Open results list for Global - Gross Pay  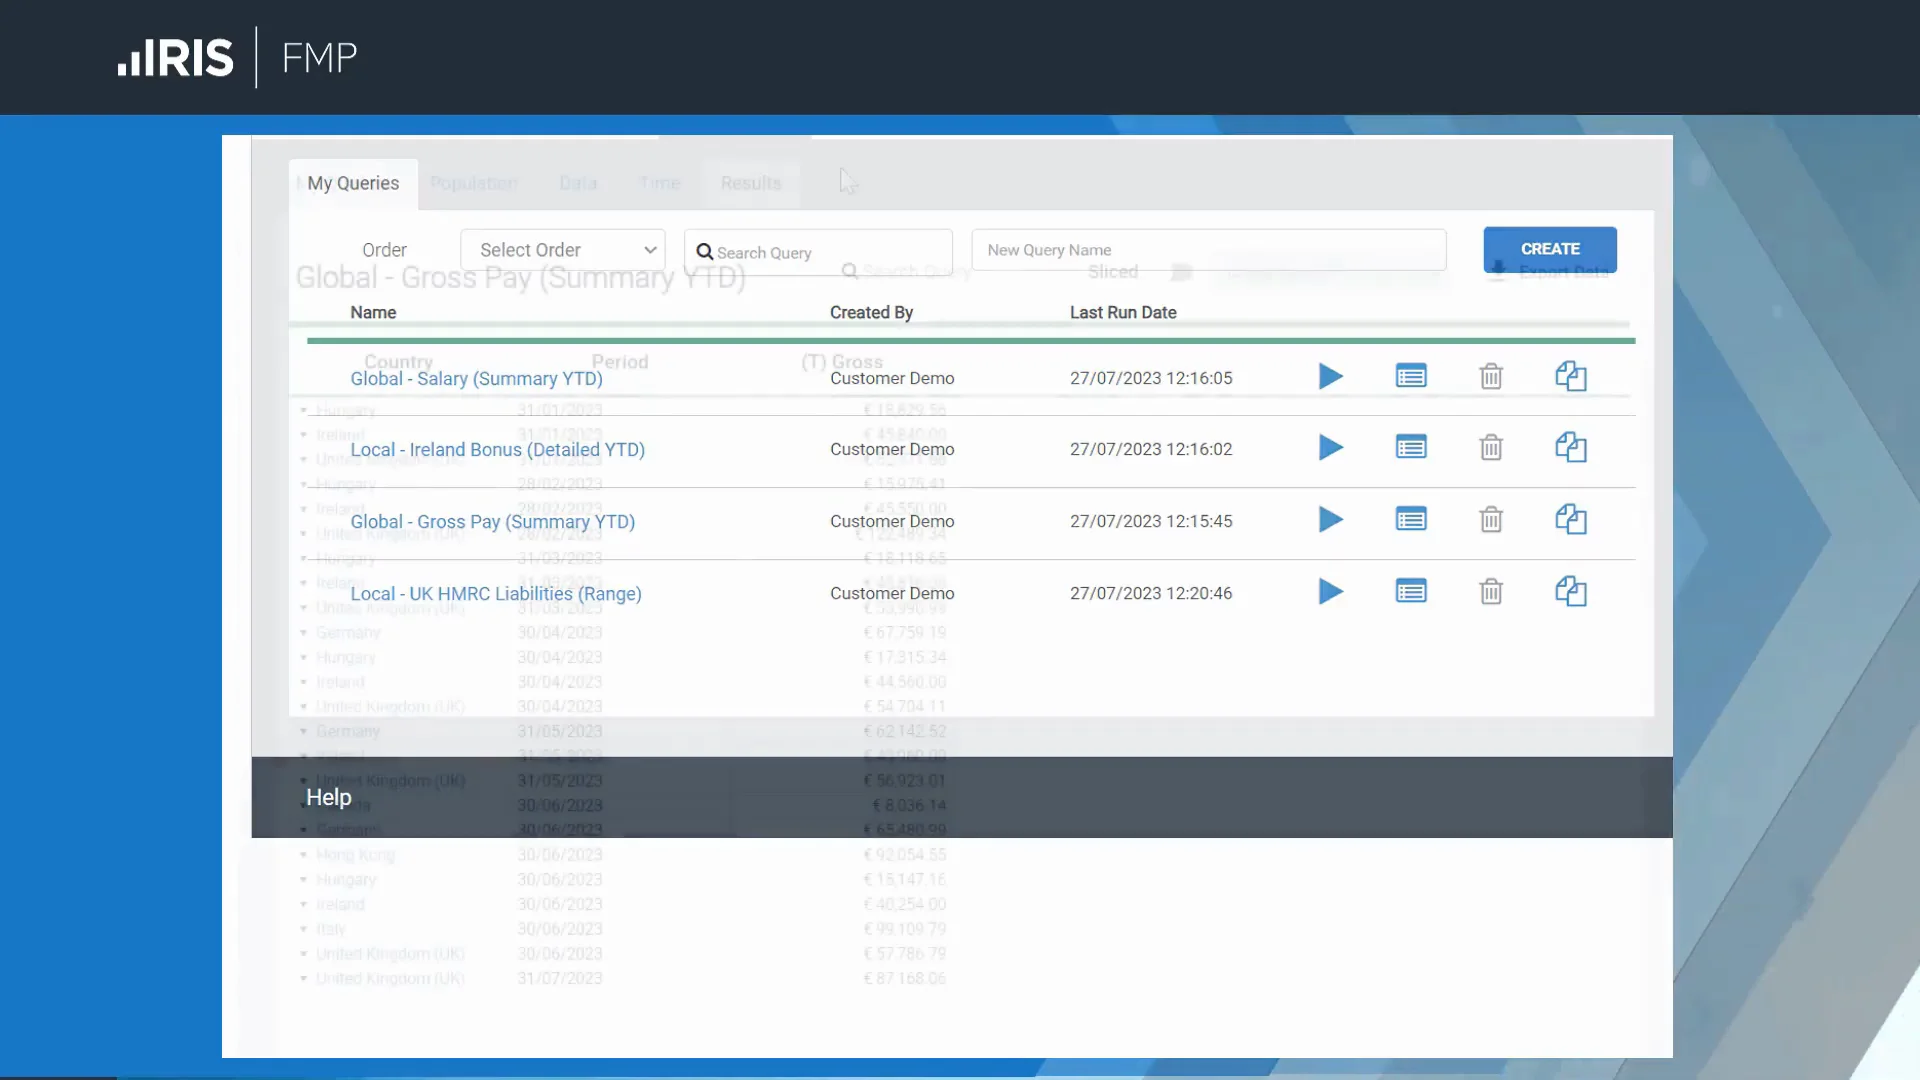pyautogui.click(x=1411, y=520)
